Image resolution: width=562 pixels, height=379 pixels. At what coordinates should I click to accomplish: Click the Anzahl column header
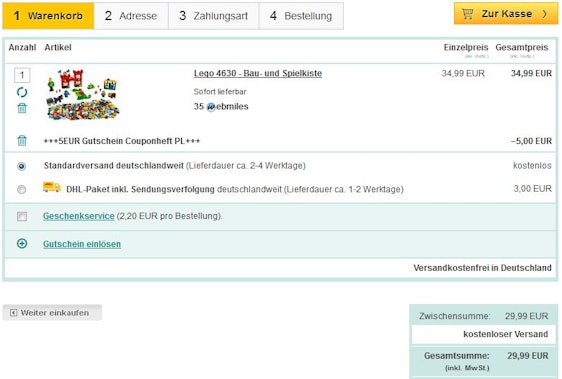(x=22, y=47)
